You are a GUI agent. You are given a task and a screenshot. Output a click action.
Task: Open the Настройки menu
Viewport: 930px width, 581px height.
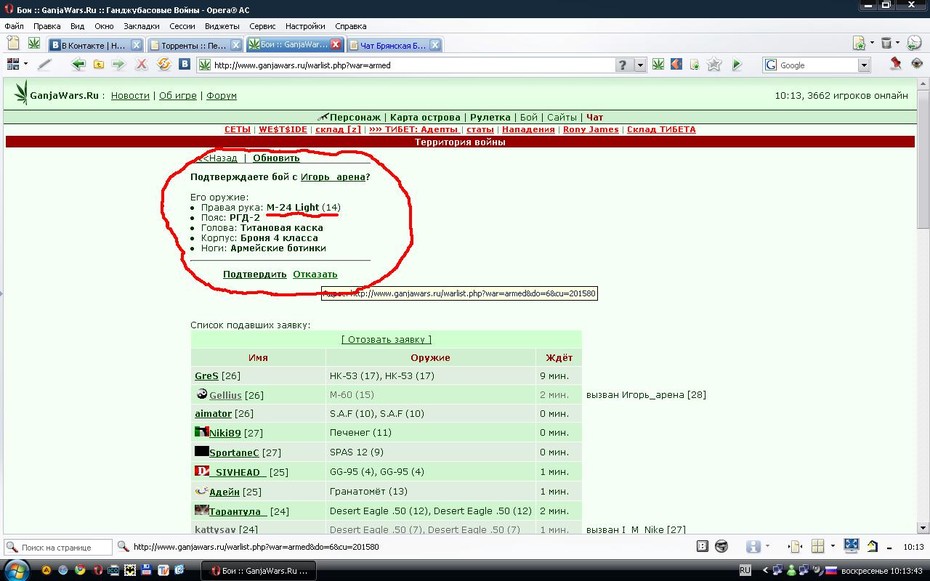305,26
